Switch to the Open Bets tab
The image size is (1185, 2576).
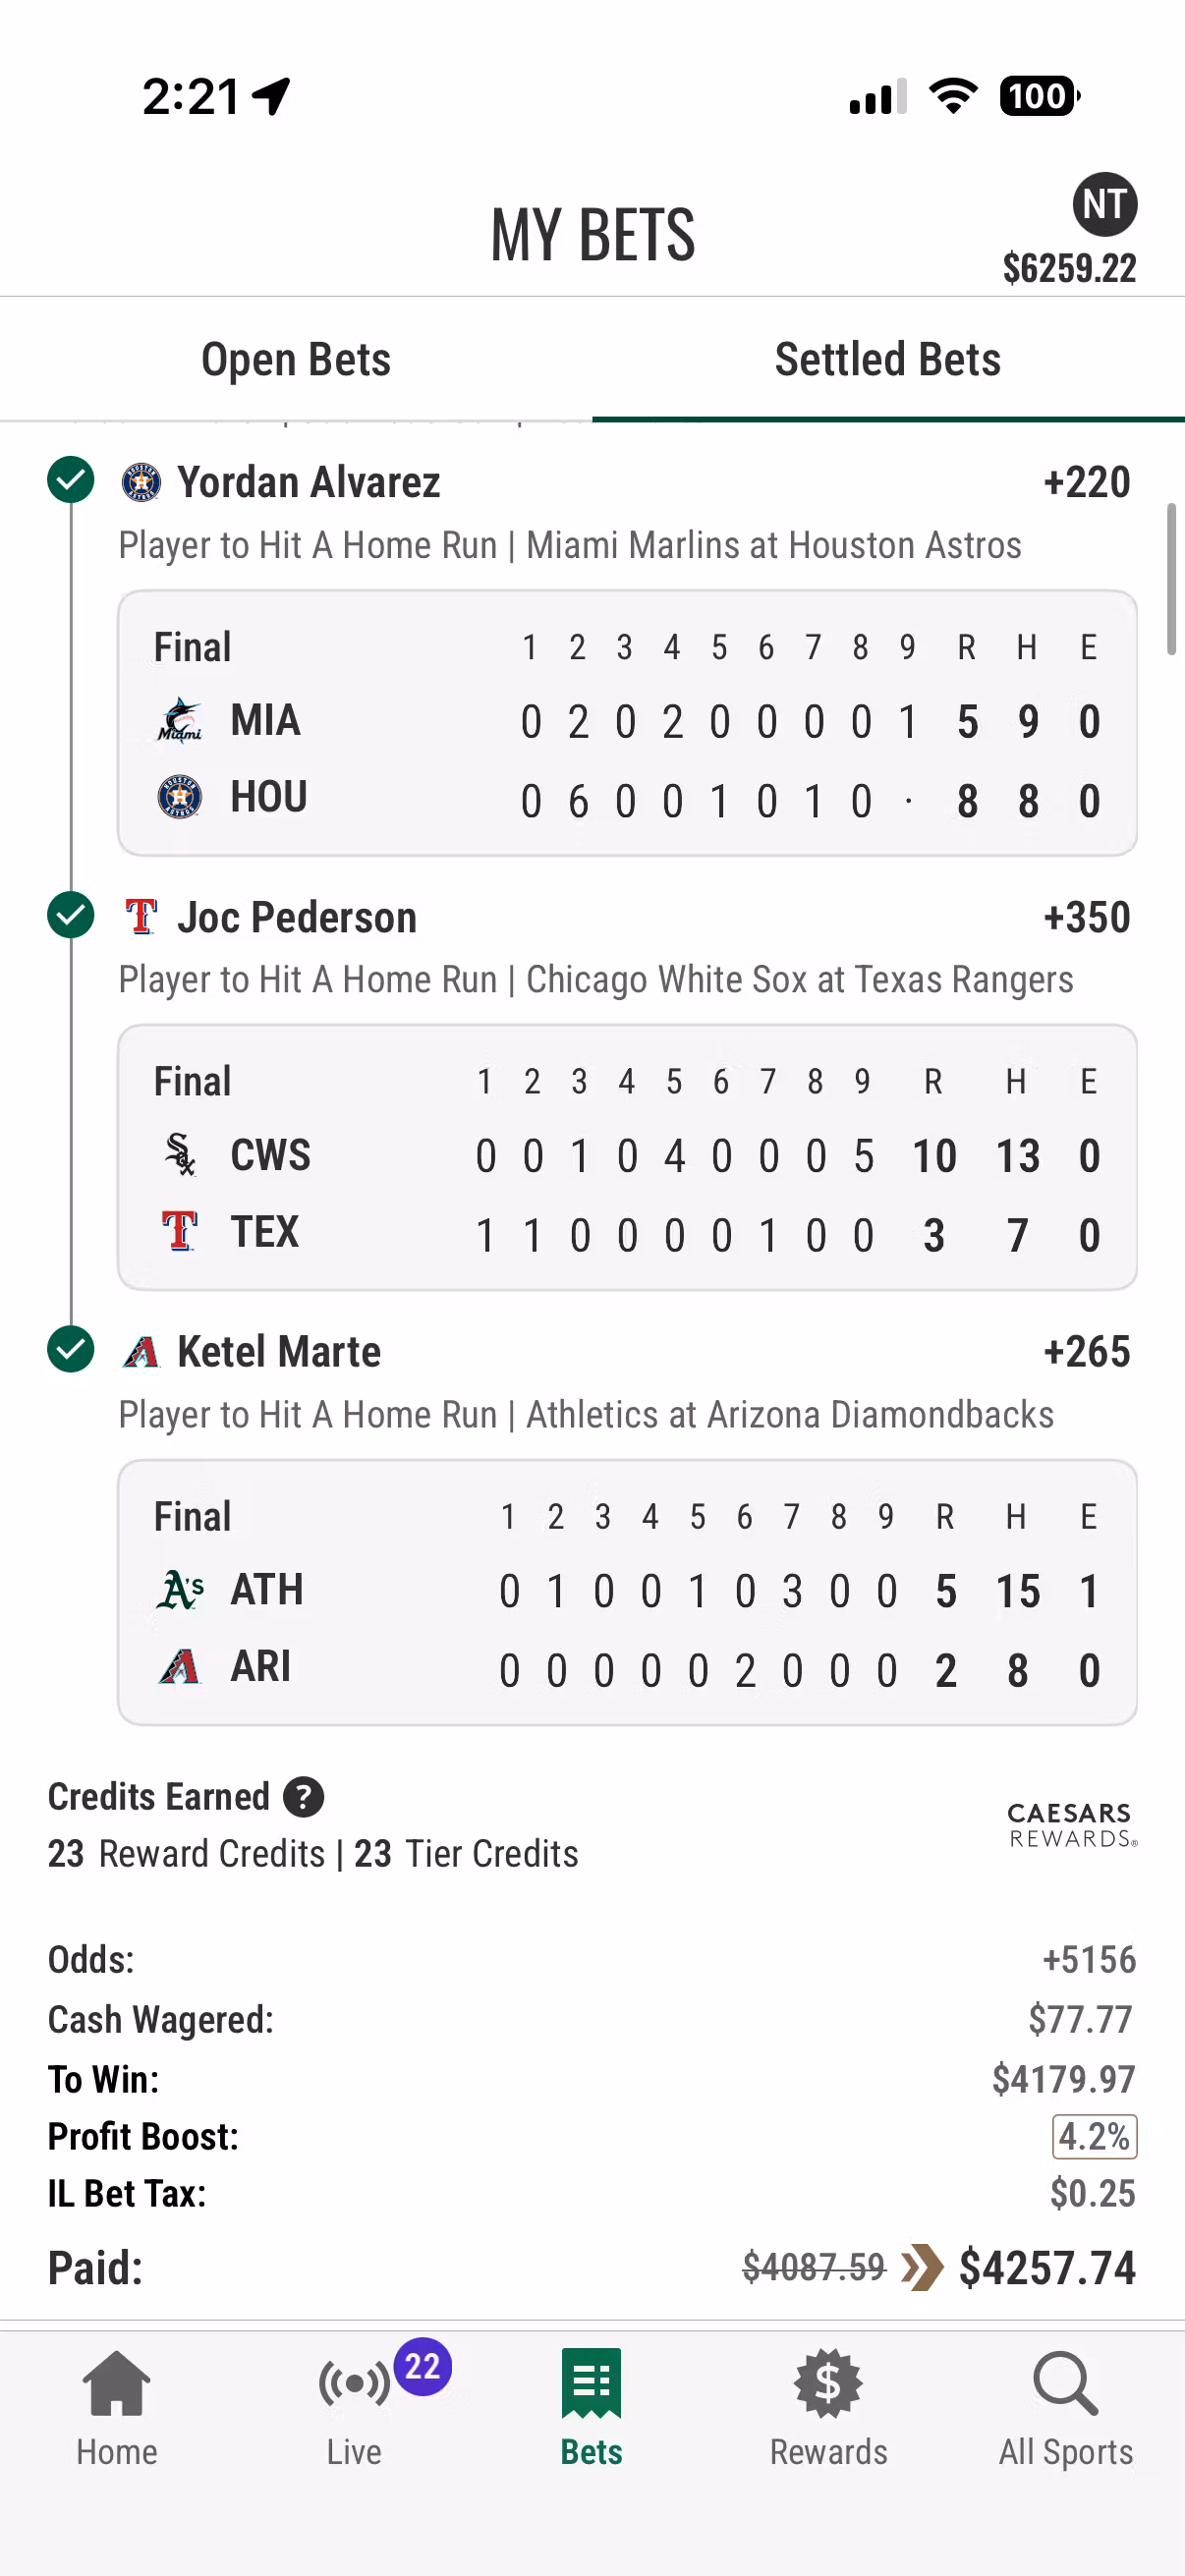pyautogui.click(x=296, y=360)
